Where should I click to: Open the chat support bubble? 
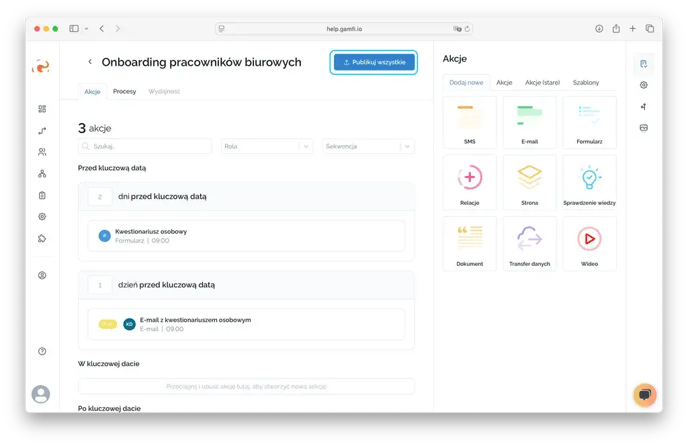pyautogui.click(x=645, y=395)
